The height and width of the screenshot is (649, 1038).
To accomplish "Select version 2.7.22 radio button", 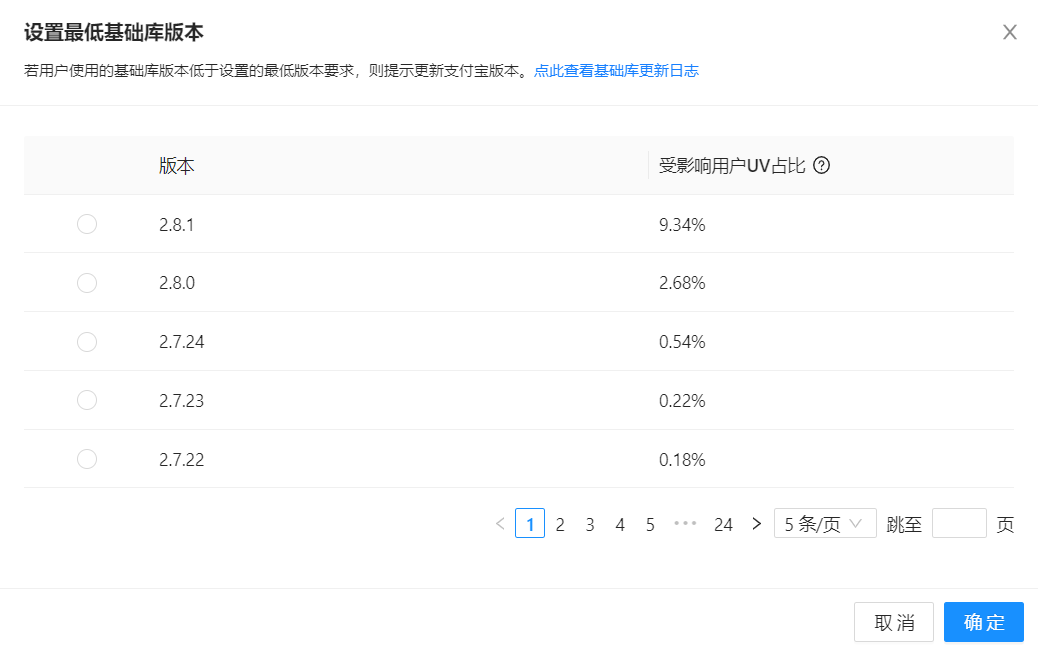I will click(x=87, y=459).
